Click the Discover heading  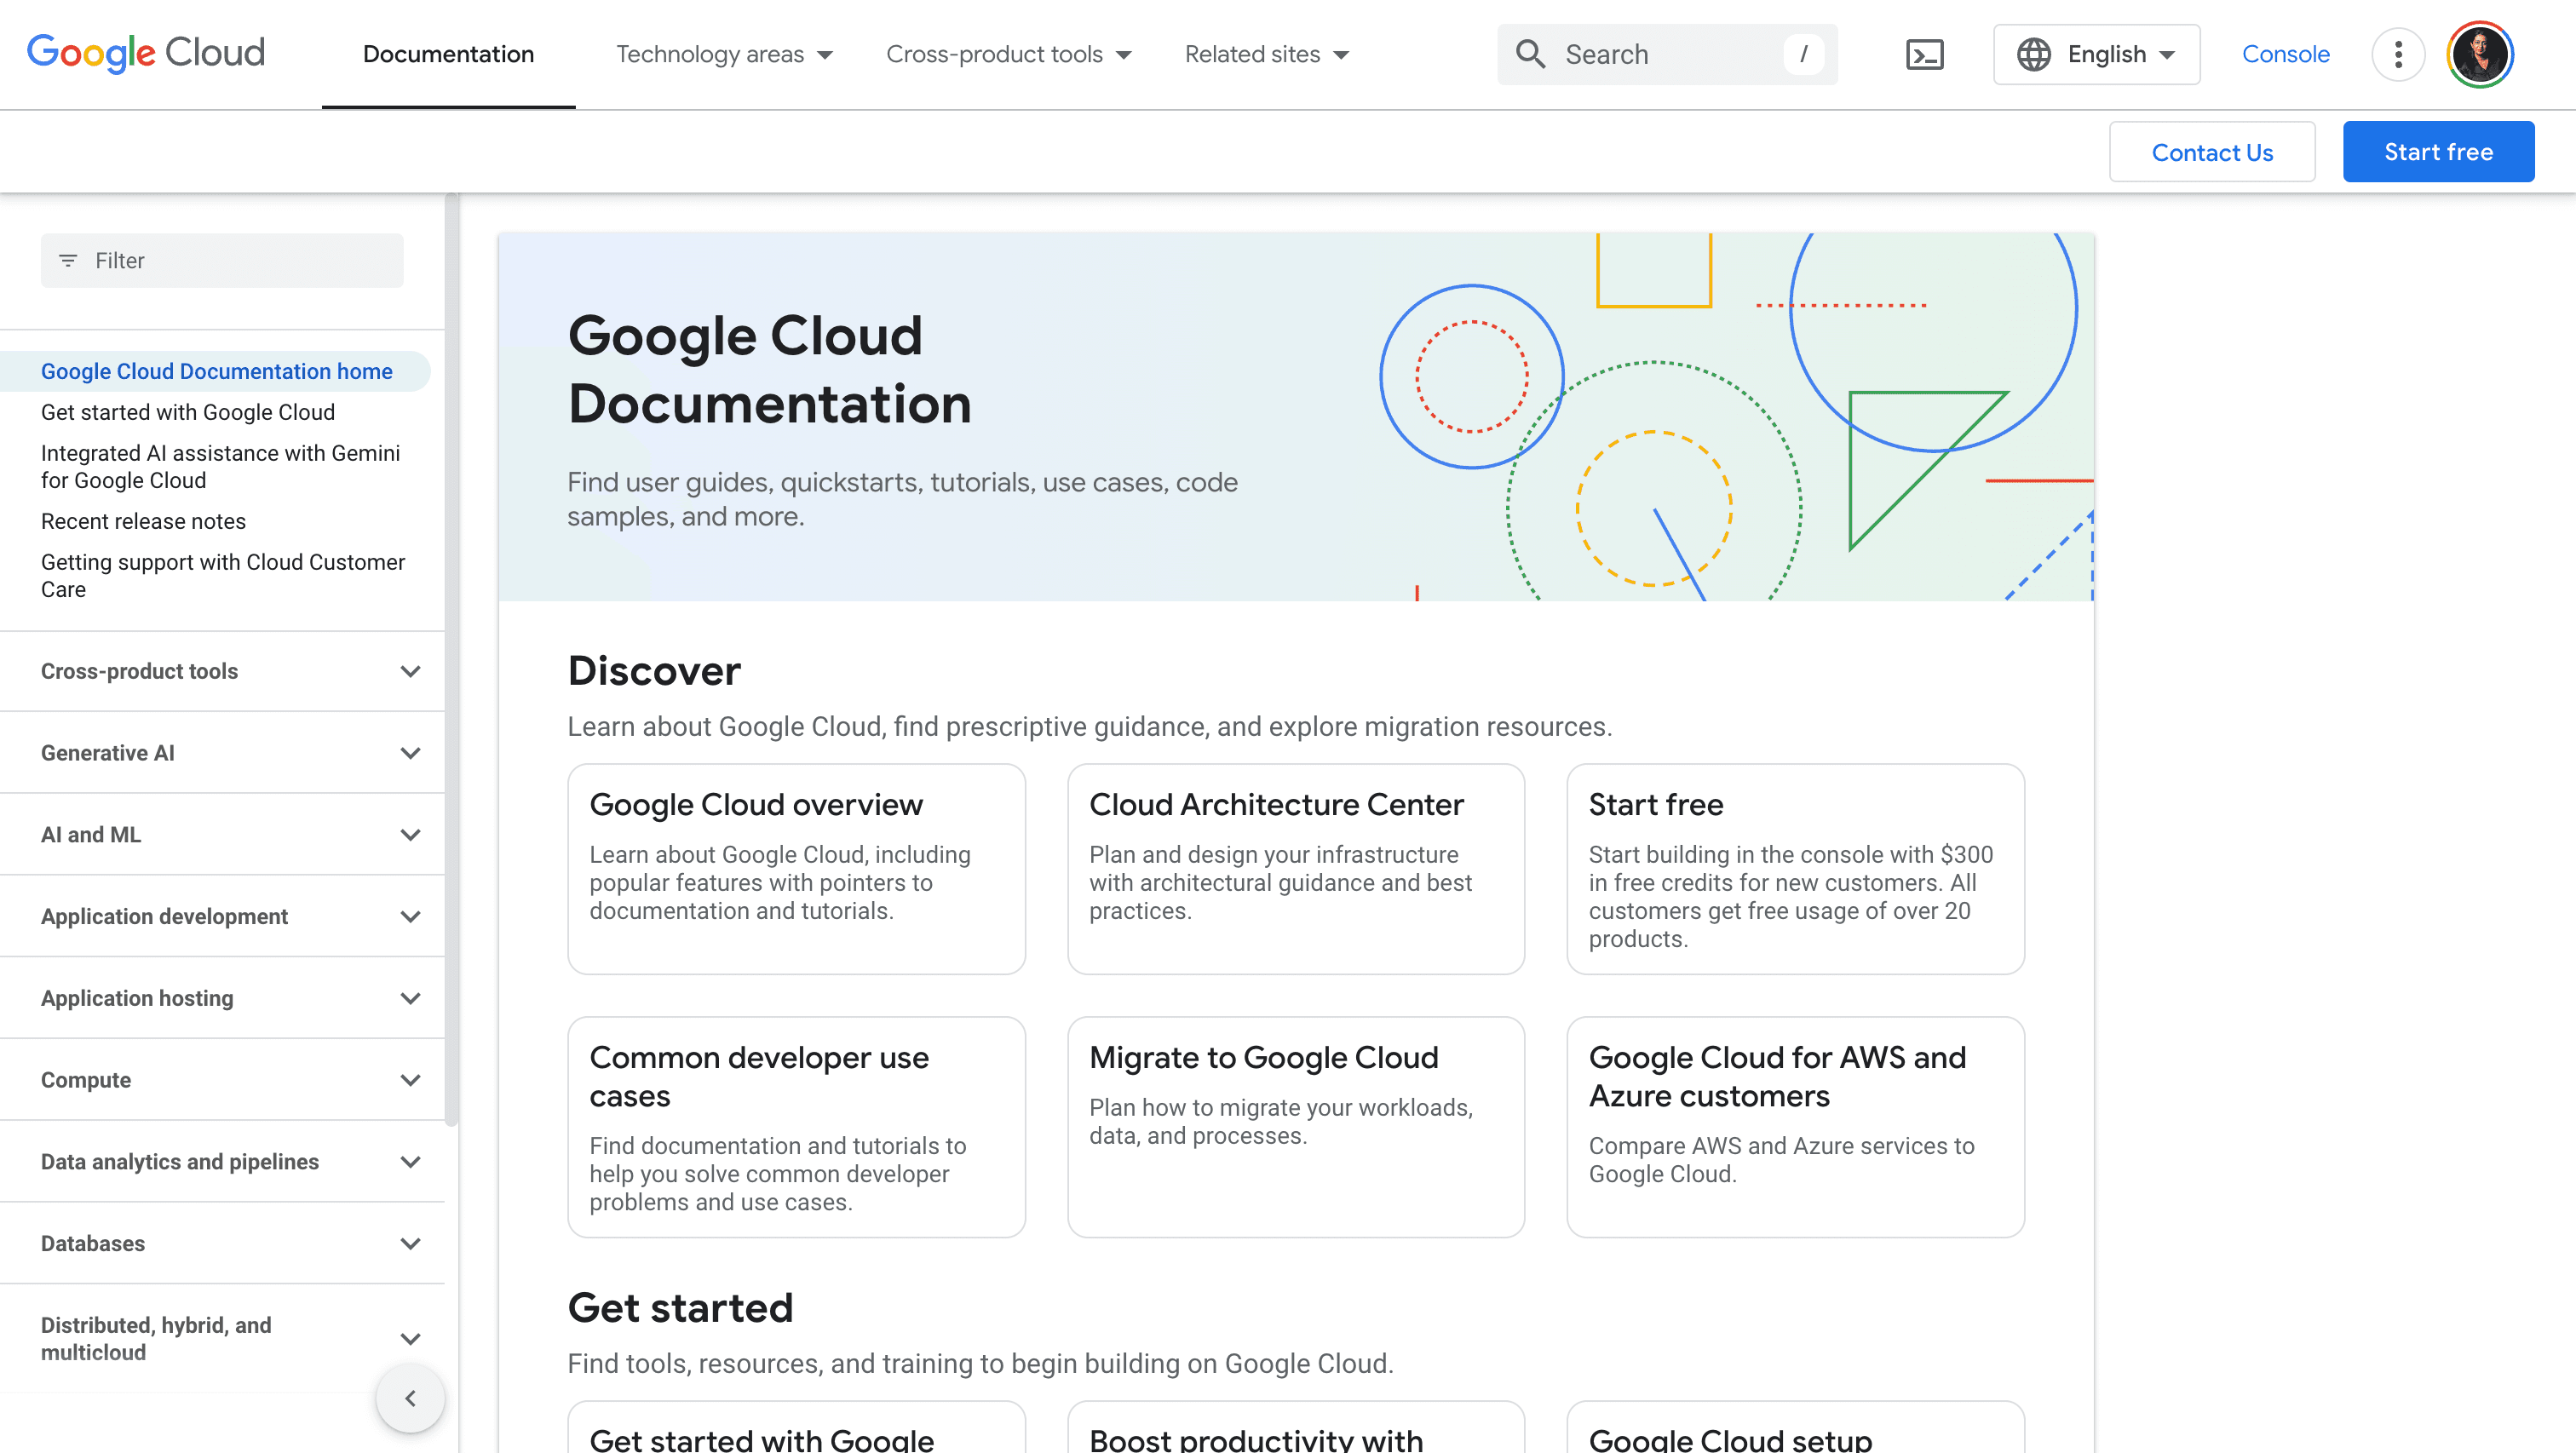pyautogui.click(x=654, y=671)
